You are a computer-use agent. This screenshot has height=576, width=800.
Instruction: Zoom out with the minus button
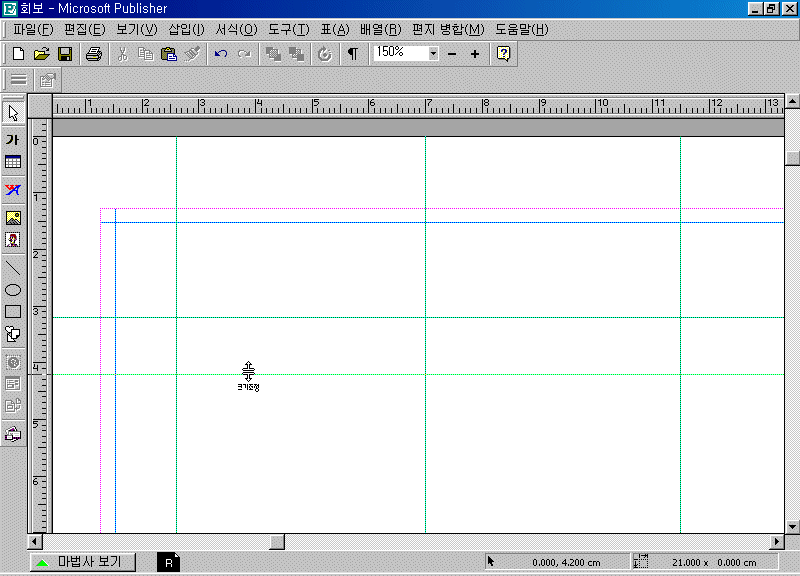pos(452,54)
